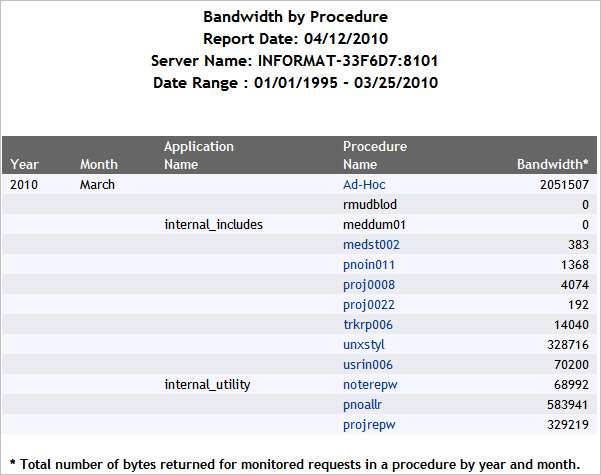
Task: Click the Month column header
Action: tap(99, 164)
